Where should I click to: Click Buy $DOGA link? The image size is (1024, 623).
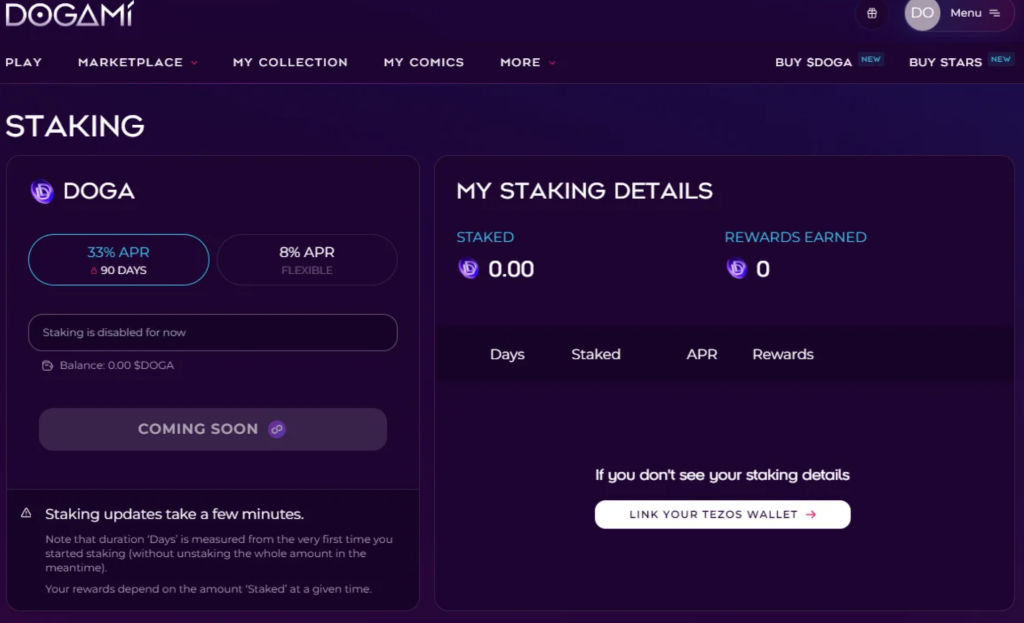814,63
